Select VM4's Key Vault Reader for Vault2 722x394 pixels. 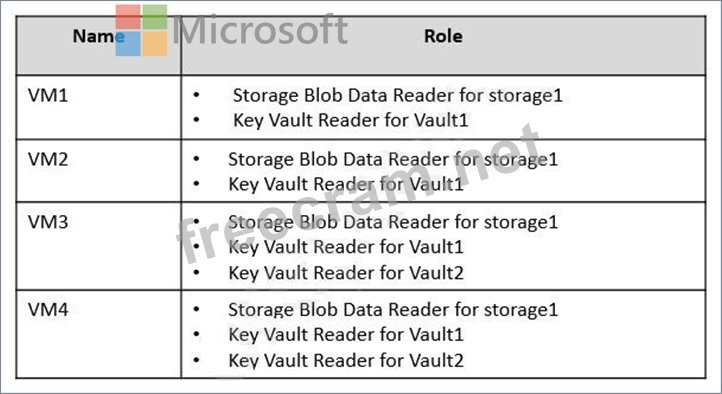point(346,360)
